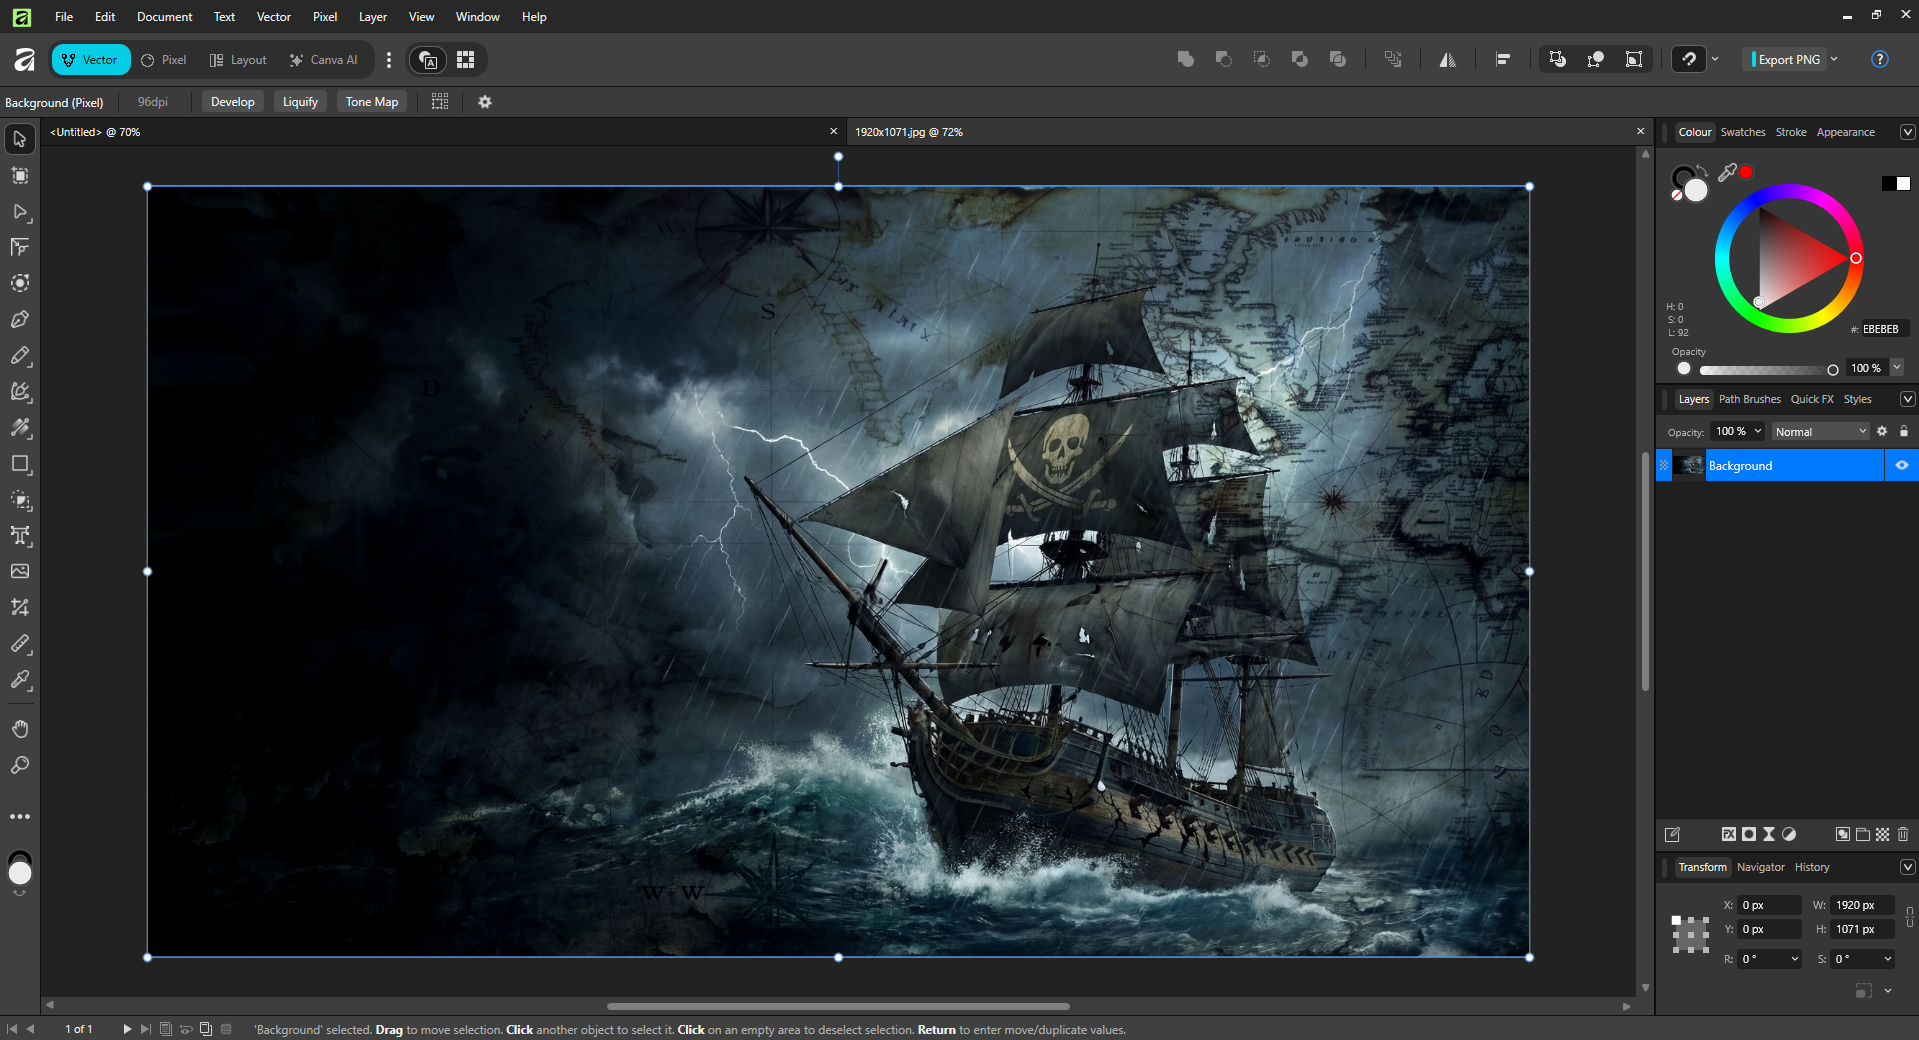Select the Crop tool
Viewport: 1919px width, 1040px height.
(20, 608)
